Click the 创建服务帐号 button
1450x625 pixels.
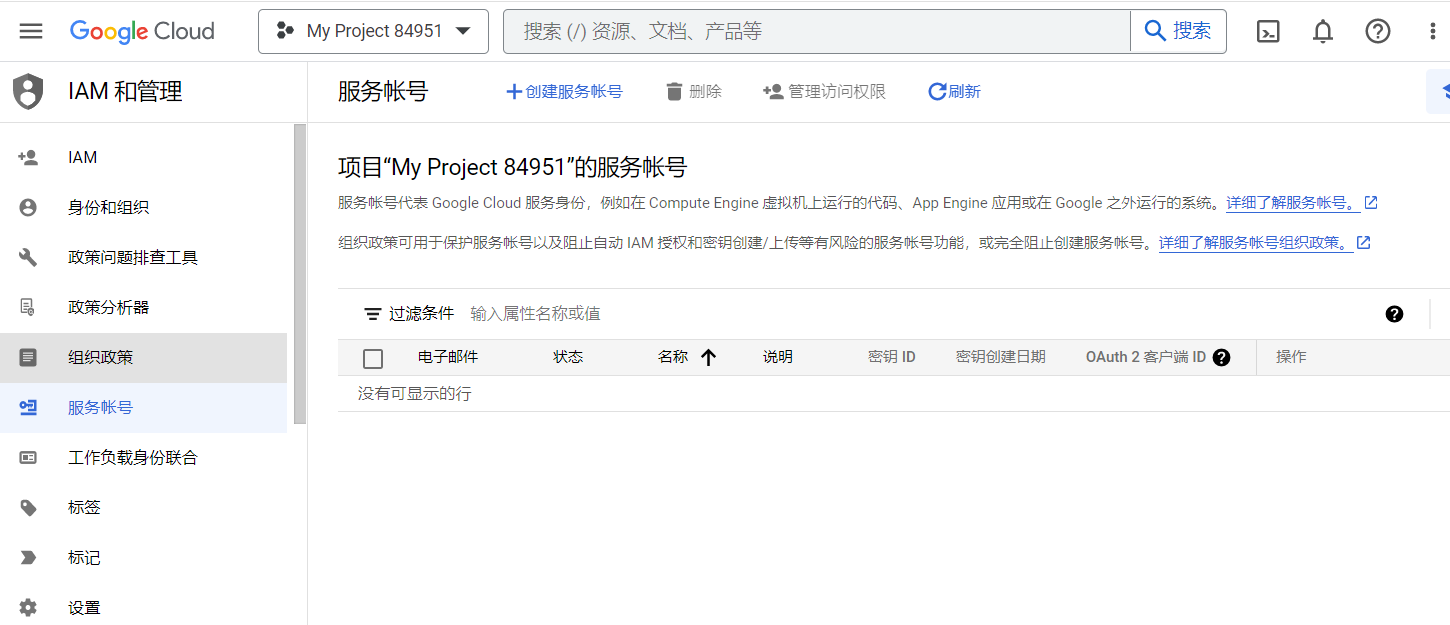(x=564, y=91)
